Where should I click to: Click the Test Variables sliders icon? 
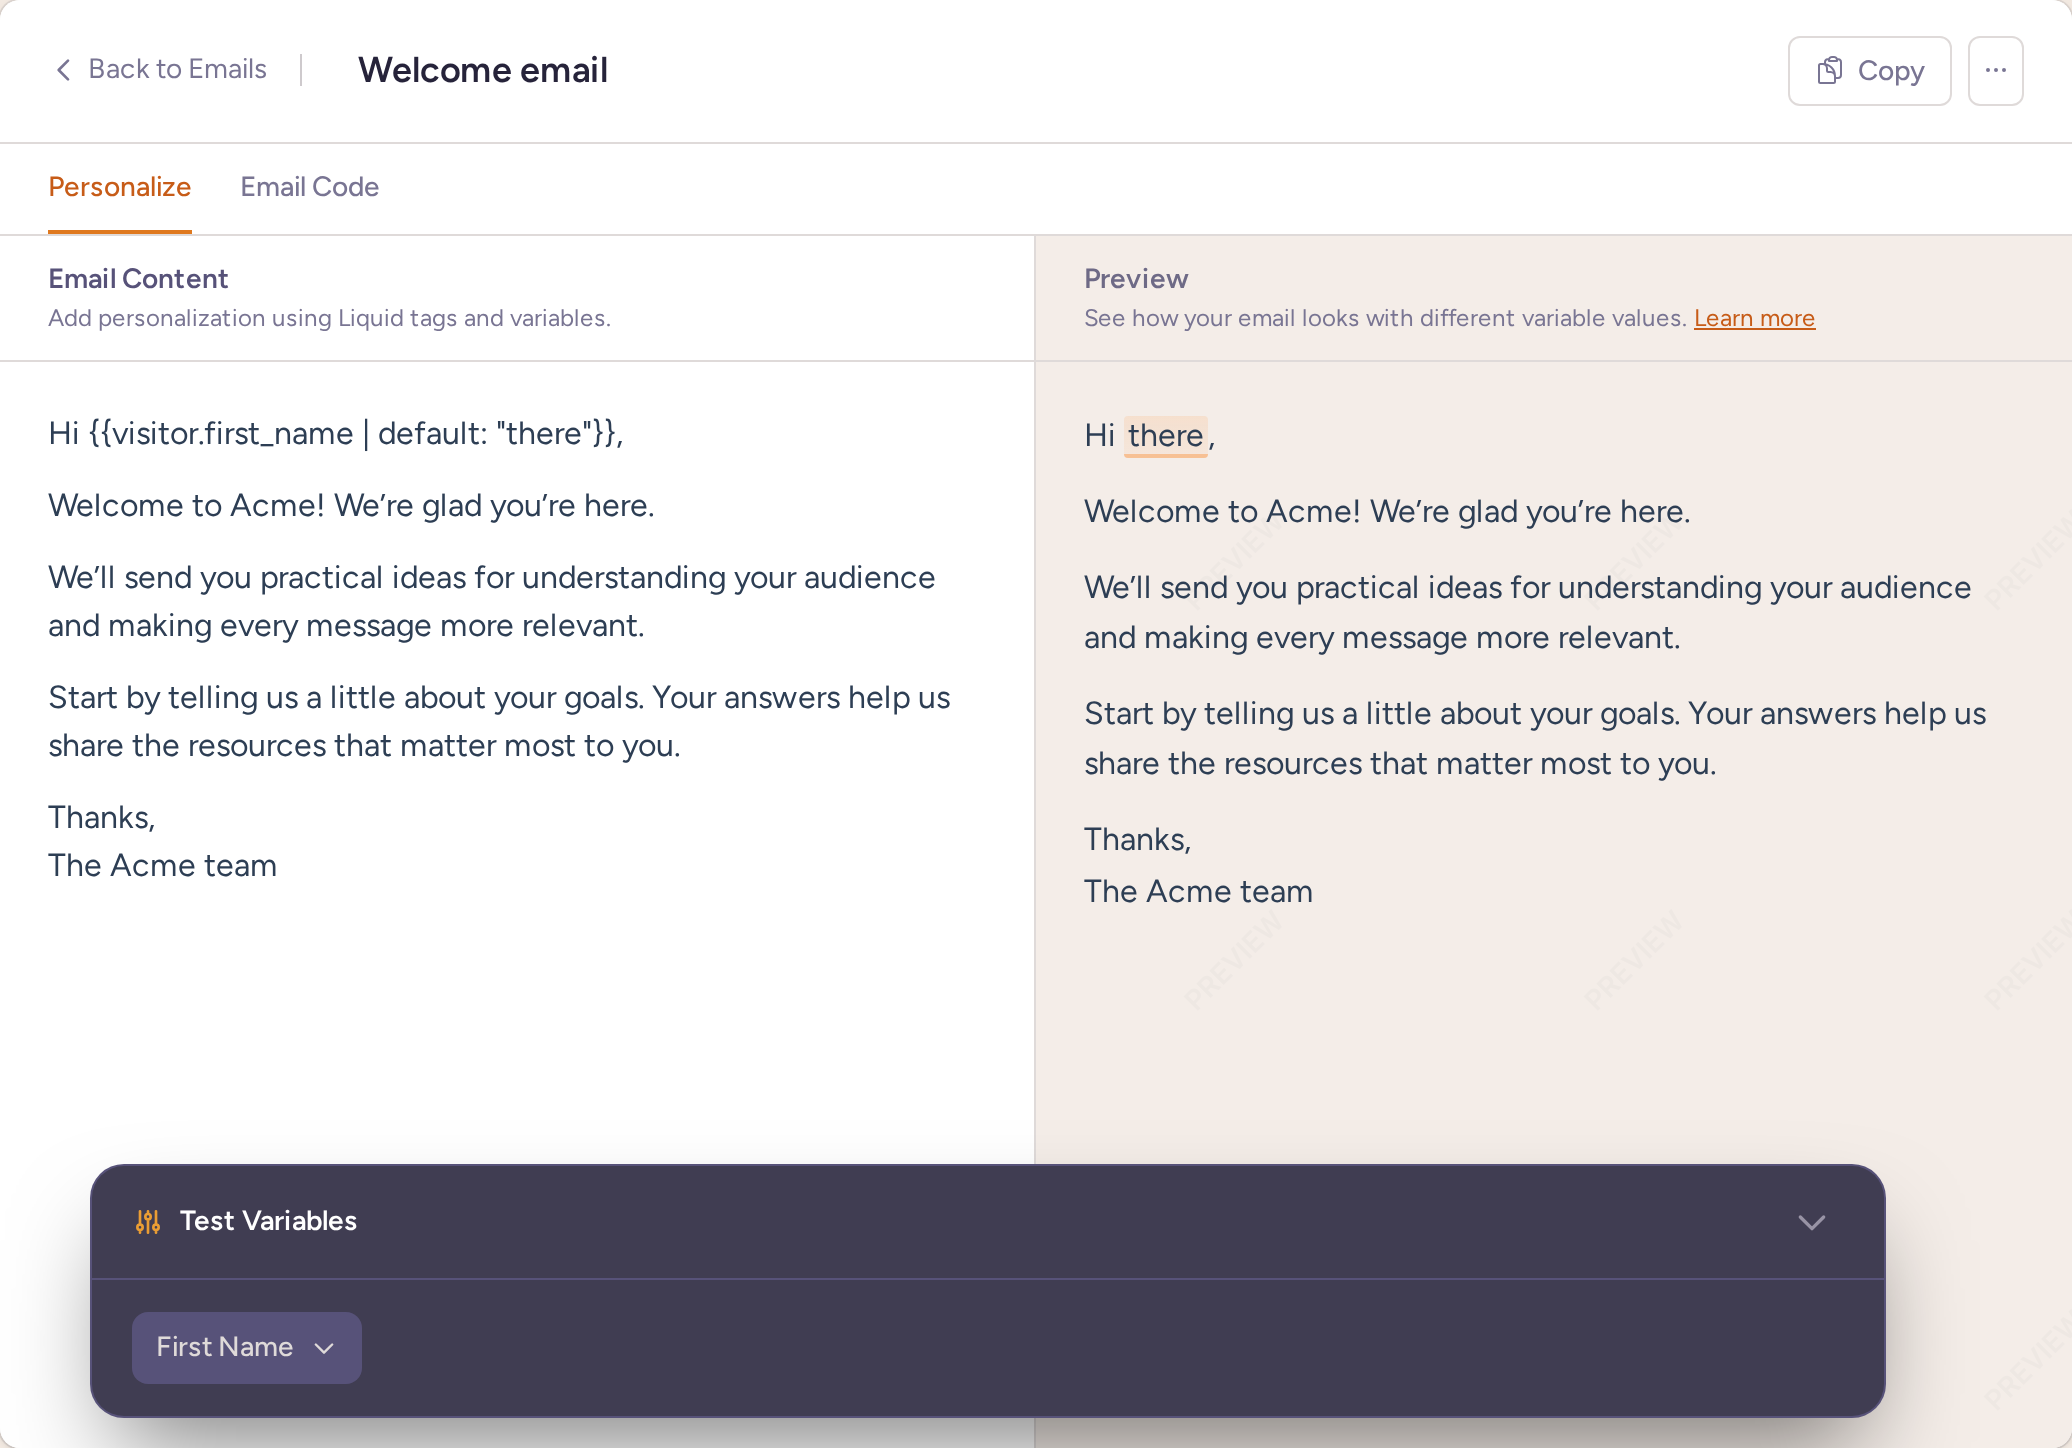[x=148, y=1221]
